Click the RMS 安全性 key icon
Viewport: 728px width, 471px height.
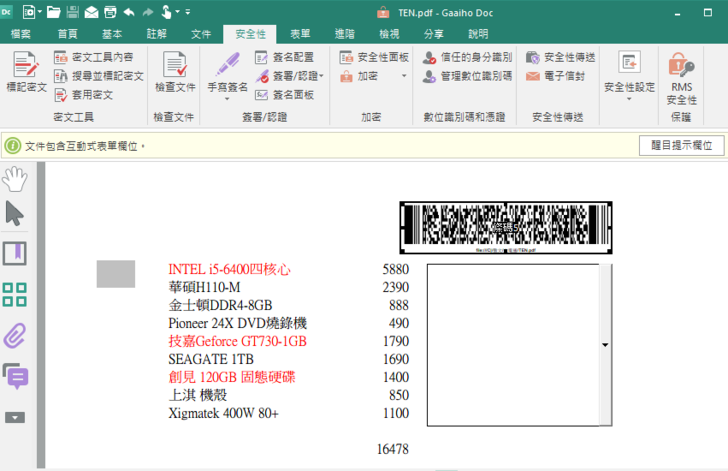[x=681, y=66]
